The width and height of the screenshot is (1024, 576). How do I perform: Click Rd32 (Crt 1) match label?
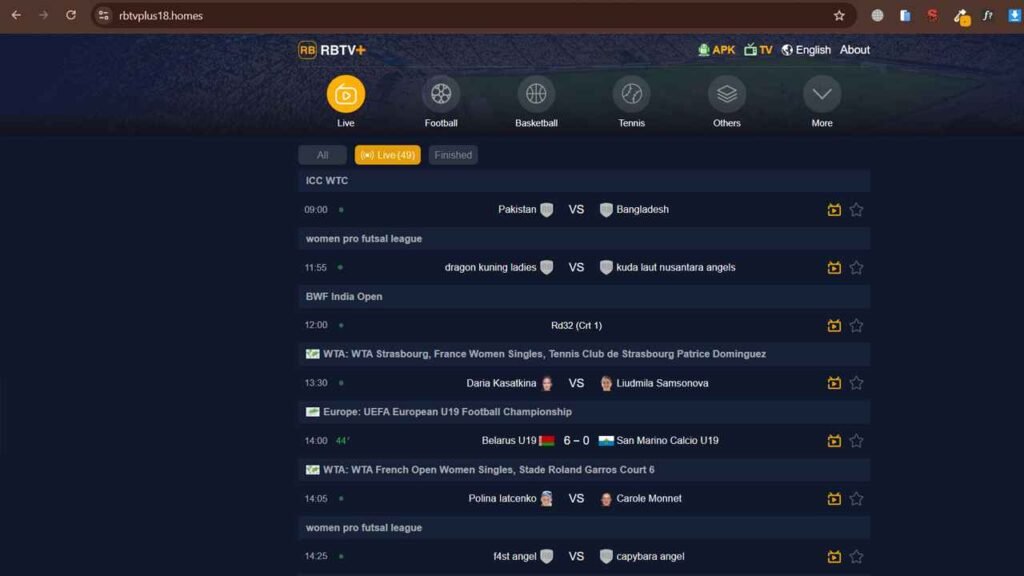tap(576, 325)
